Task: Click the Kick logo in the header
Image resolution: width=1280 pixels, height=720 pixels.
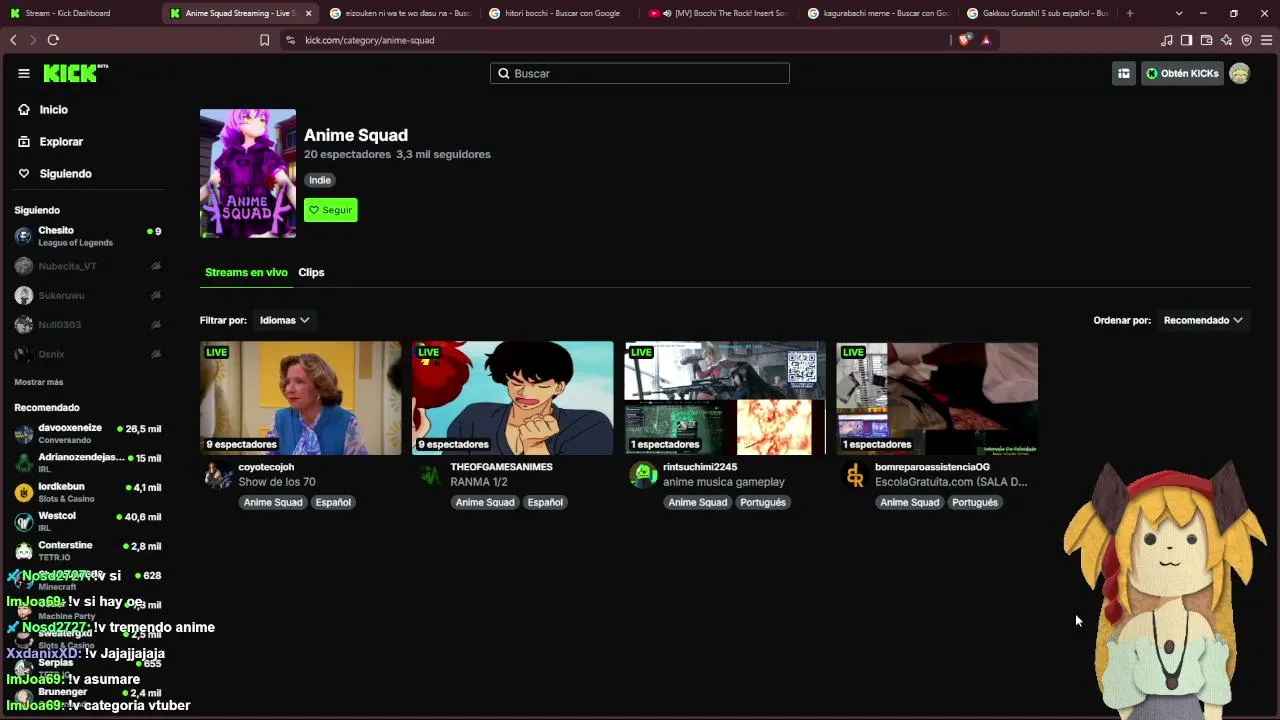Action: click(75, 73)
